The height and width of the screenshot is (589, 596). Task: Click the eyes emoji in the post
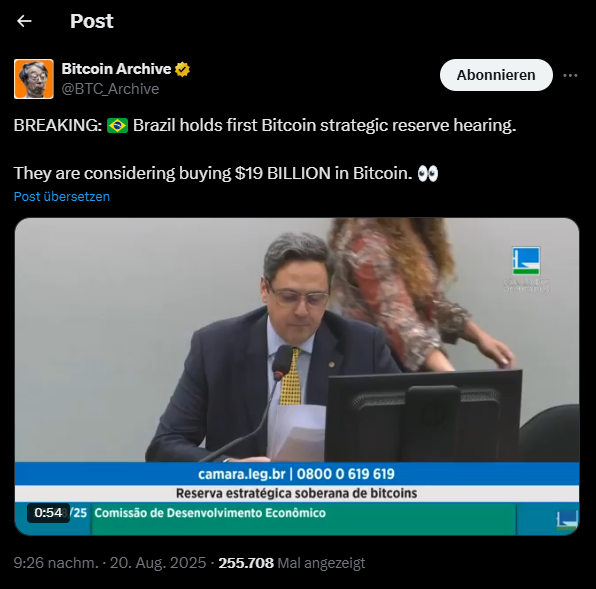point(428,174)
